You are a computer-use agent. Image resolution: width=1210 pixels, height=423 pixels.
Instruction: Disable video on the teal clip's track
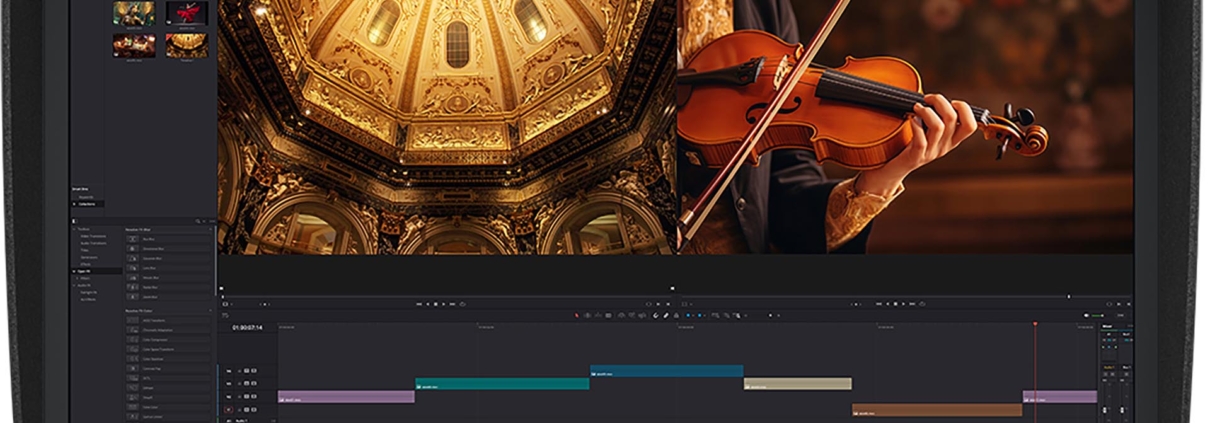point(254,383)
